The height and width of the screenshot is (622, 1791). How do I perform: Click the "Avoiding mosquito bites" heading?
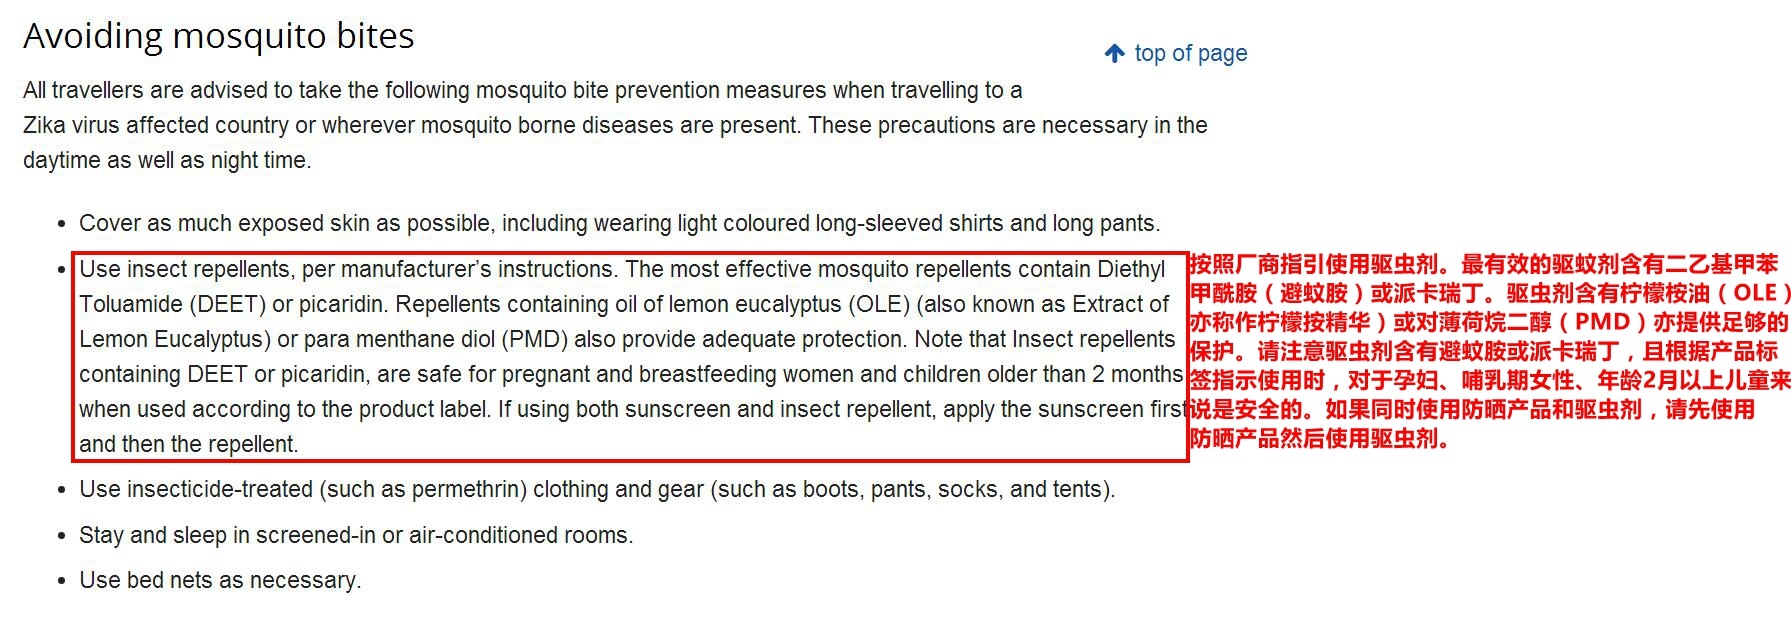click(x=218, y=36)
